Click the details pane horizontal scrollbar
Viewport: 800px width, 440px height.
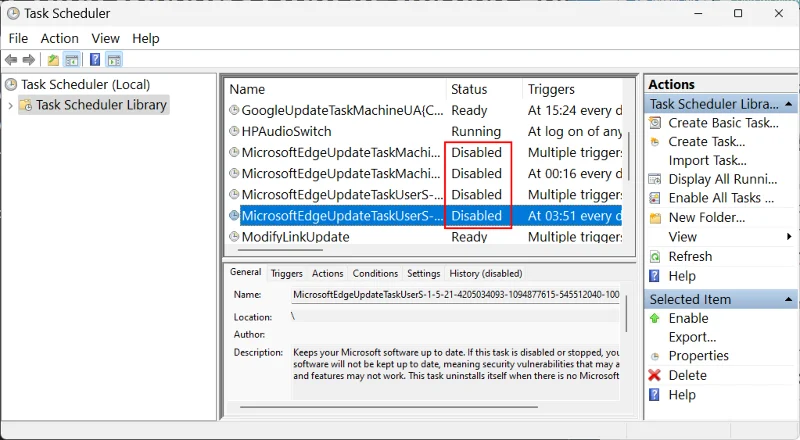coord(389,407)
